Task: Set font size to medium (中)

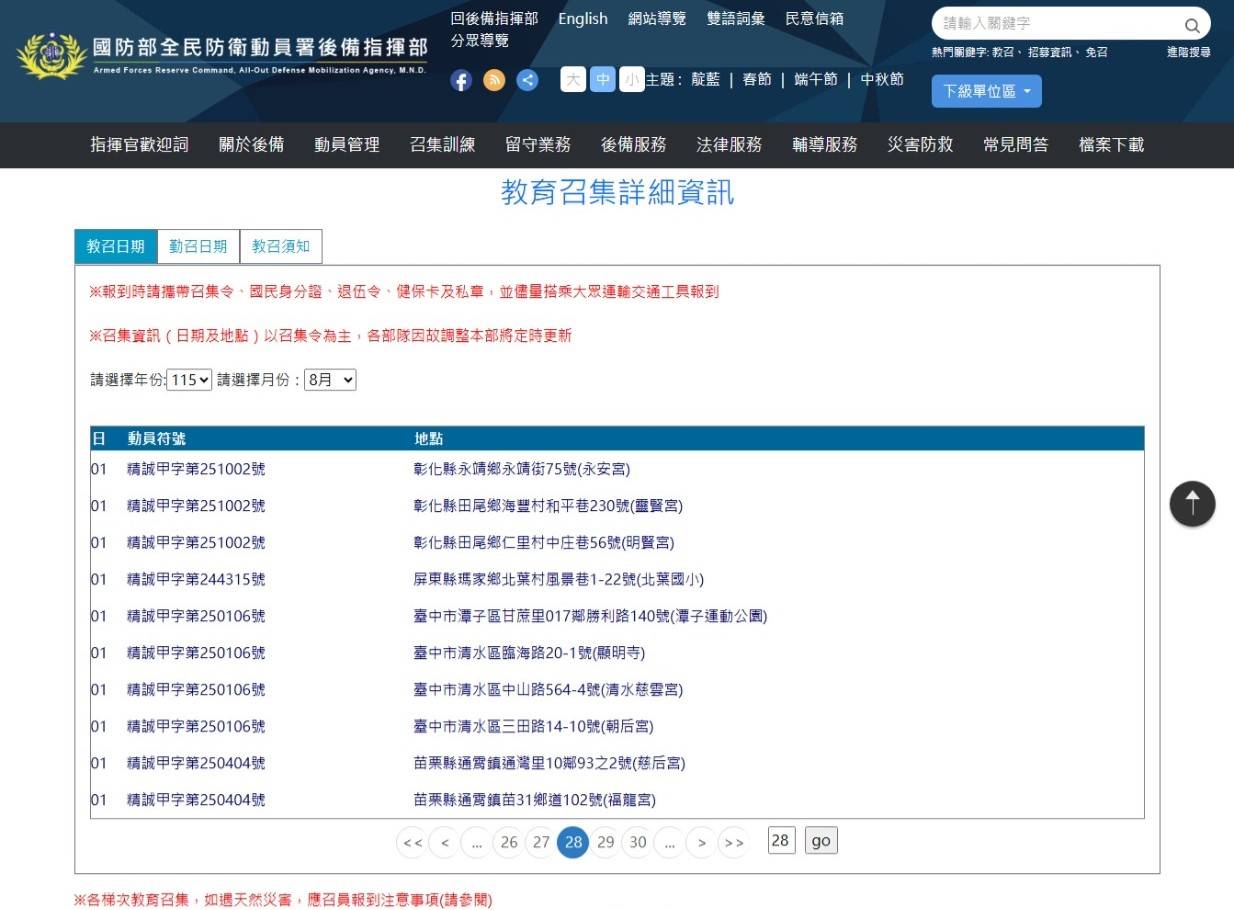Action: tap(602, 79)
